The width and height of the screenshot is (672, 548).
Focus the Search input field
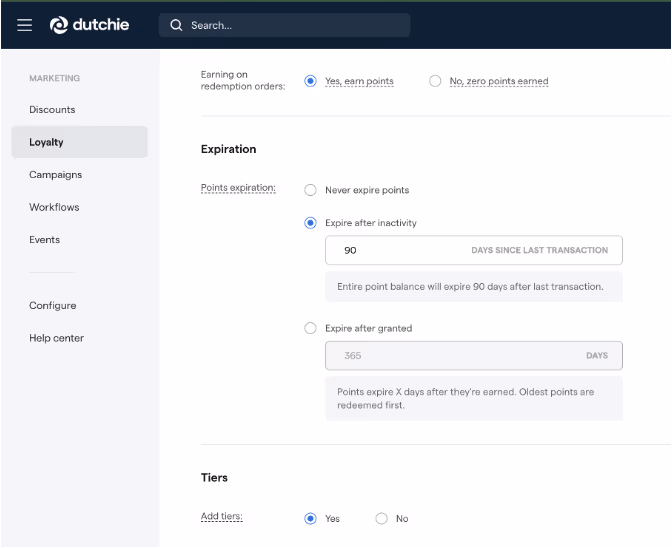[x=285, y=25]
